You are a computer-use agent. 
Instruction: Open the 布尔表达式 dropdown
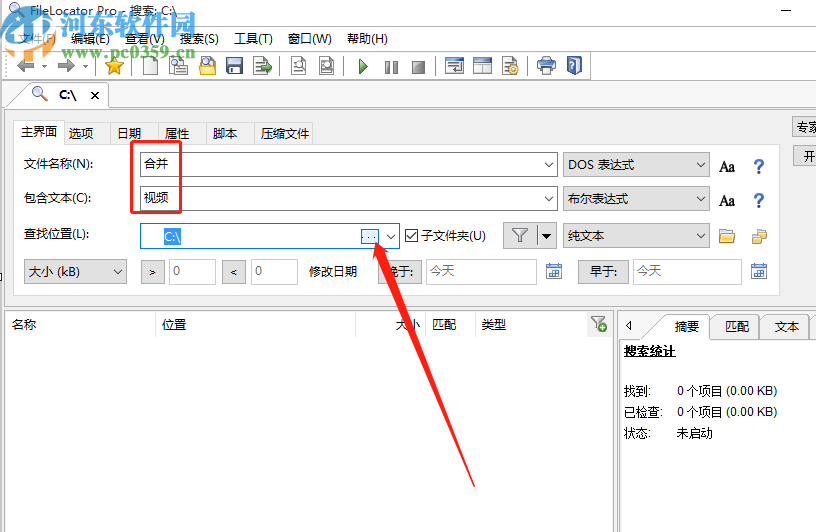[636, 198]
